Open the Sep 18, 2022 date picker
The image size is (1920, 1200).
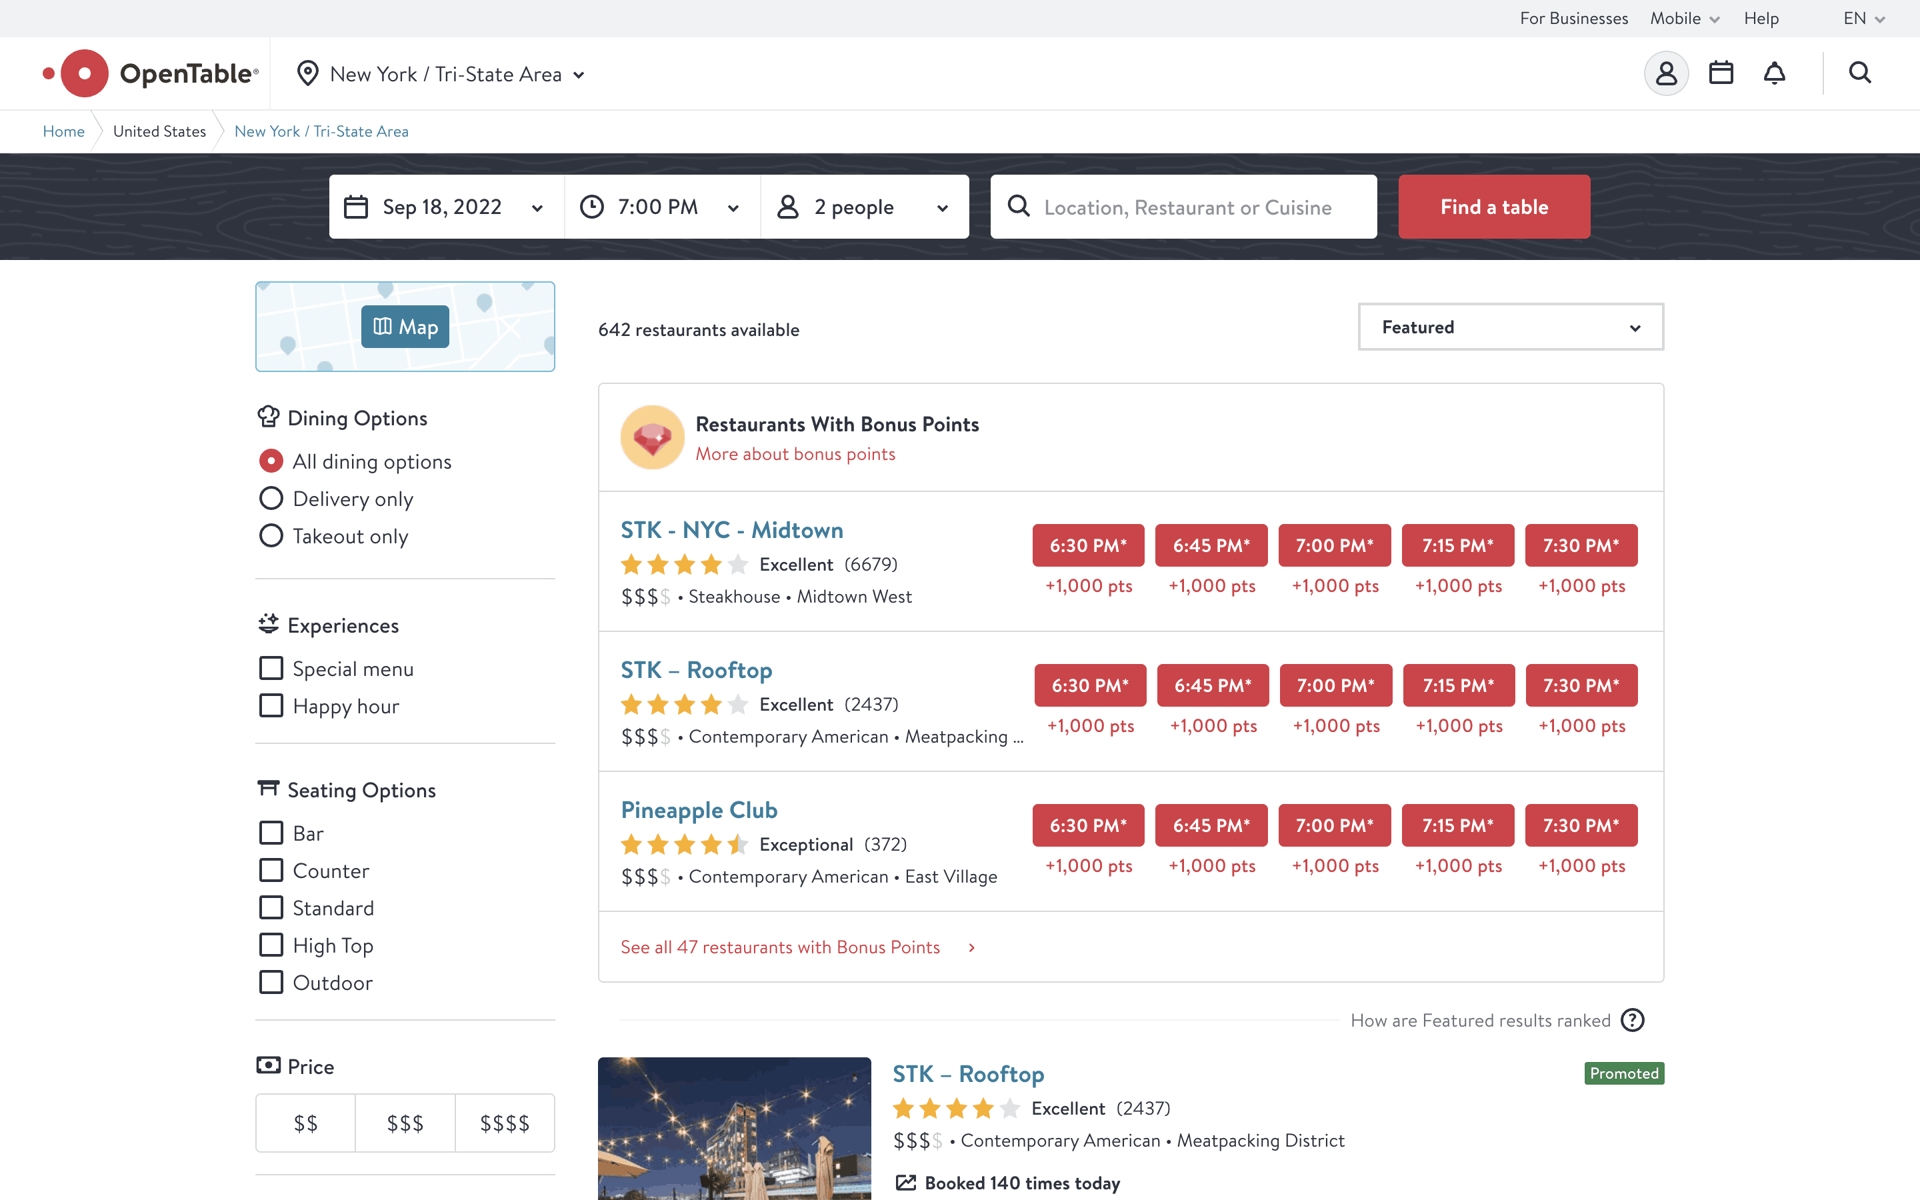[446, 207]
